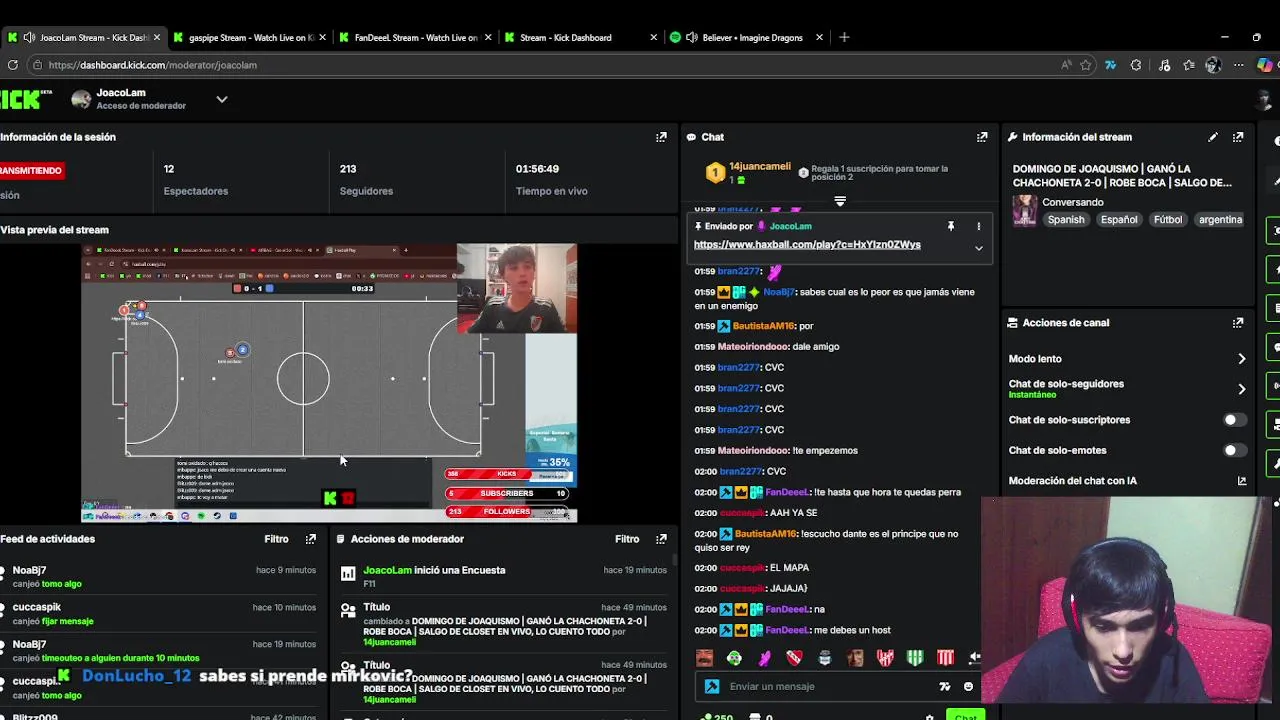Open browser Extensions puzzle icon
This screenshot has width=1280, height=720.
click(1136, 65)
